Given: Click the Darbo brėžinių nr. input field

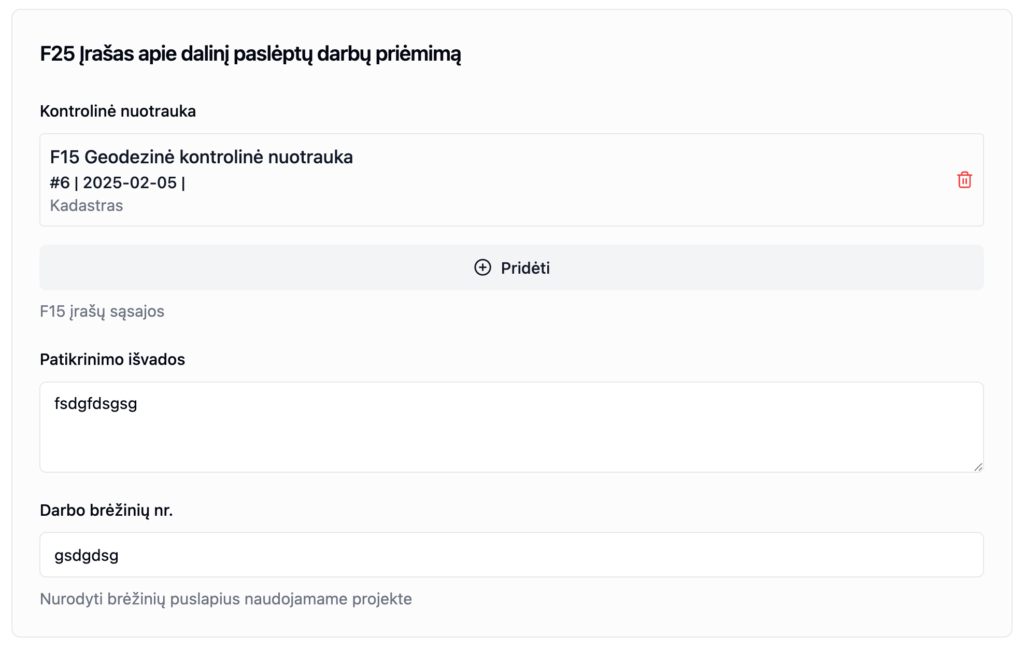Looking at the screenshot, I should pyautogui.click(x=511, y=555).
